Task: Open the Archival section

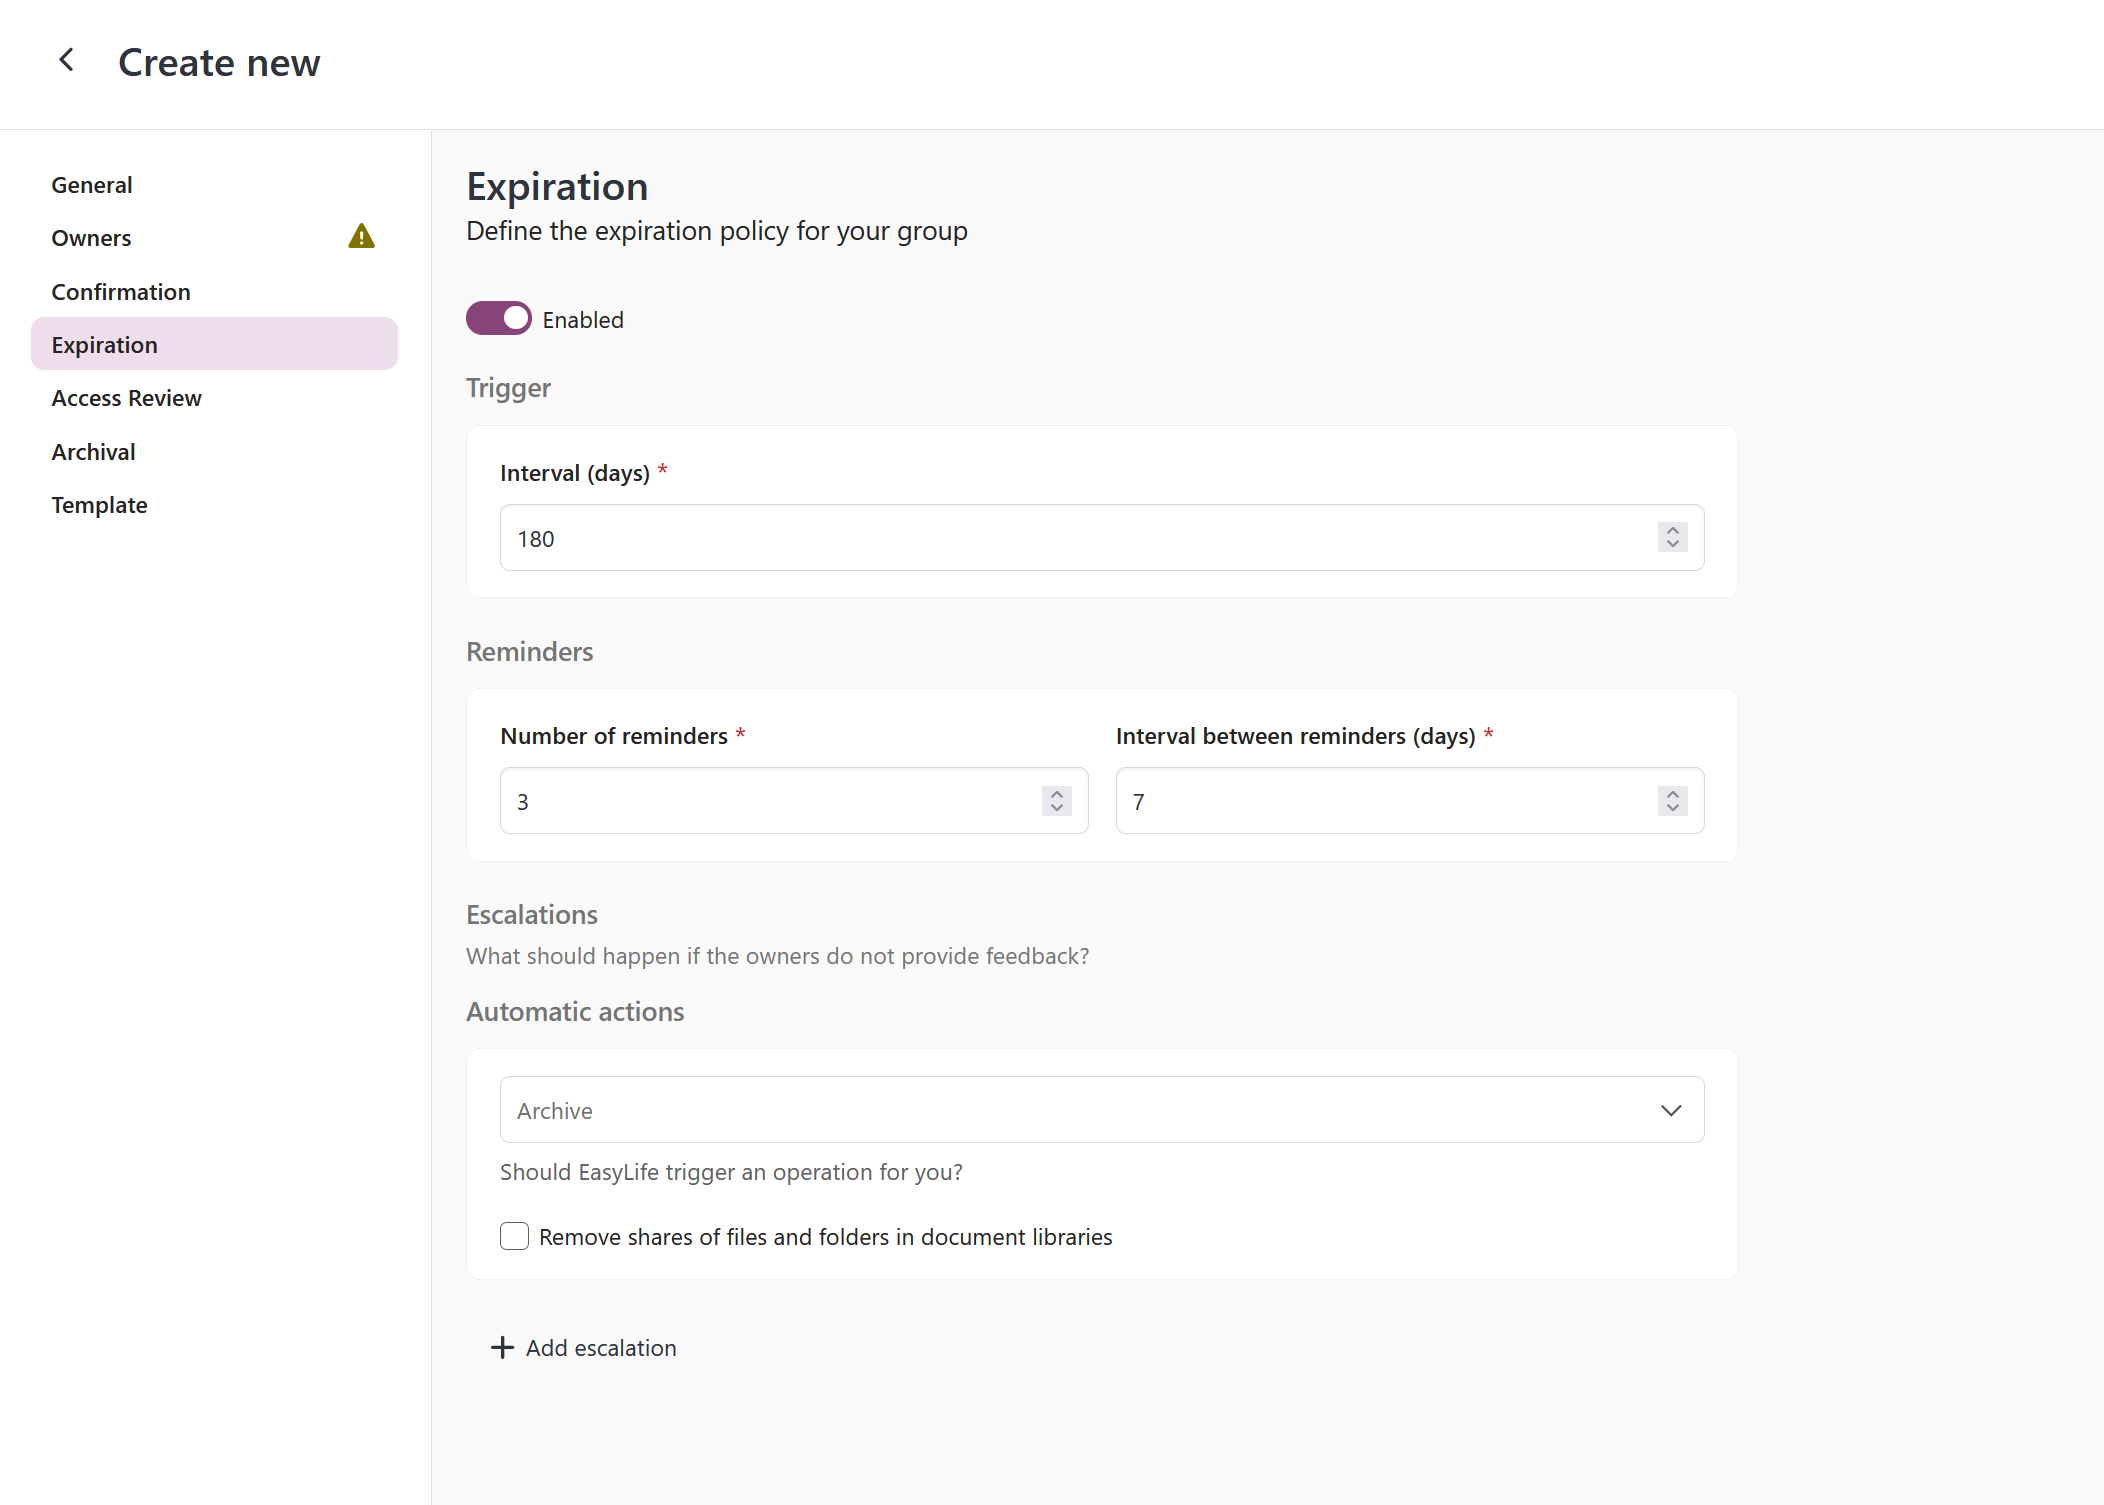Action: pos(94,452)
